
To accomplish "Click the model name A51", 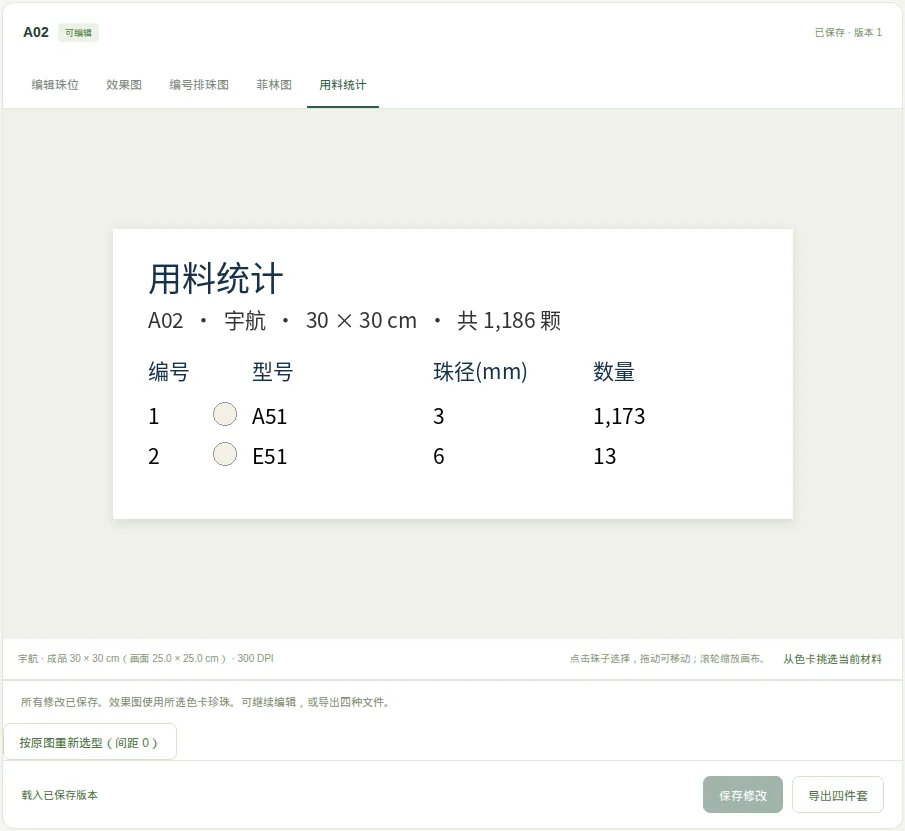I will coord(270,416).
